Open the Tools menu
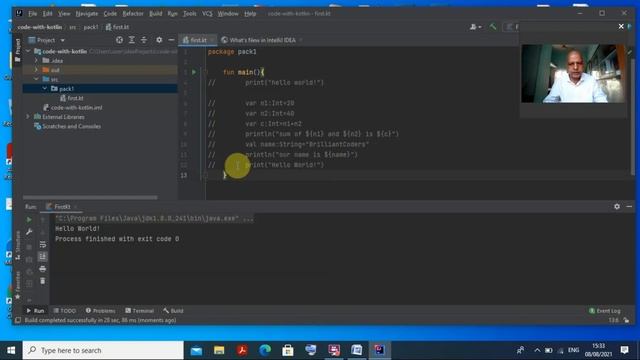This screenshot has width=640, height=360. [x=189, y=13]
